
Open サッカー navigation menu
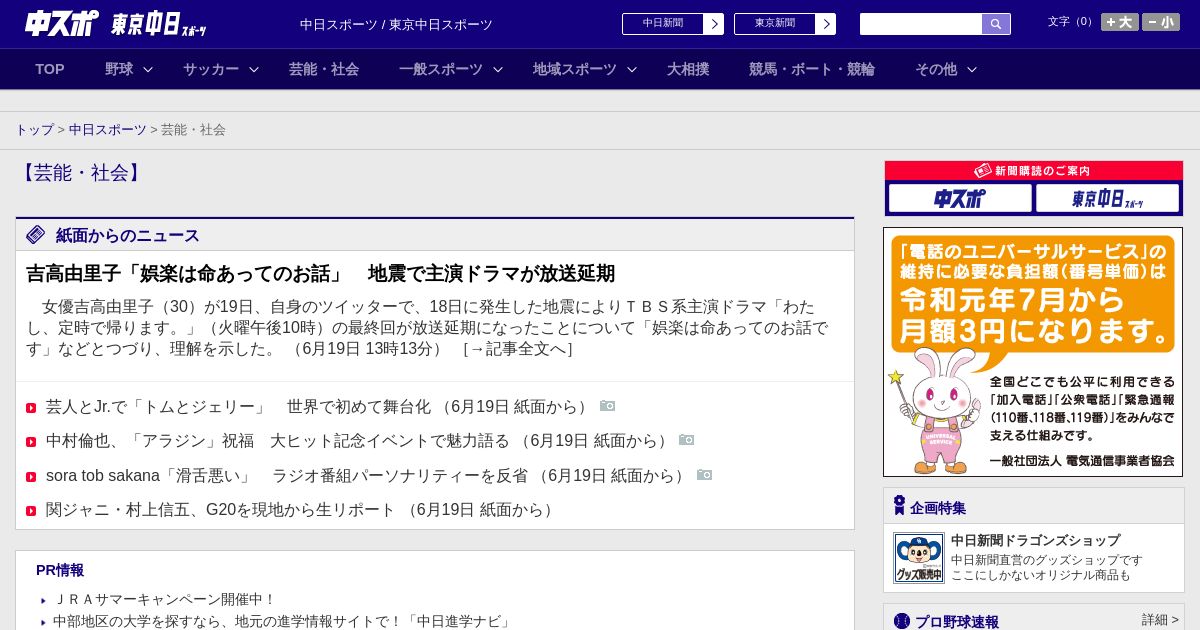pos(211,69)
